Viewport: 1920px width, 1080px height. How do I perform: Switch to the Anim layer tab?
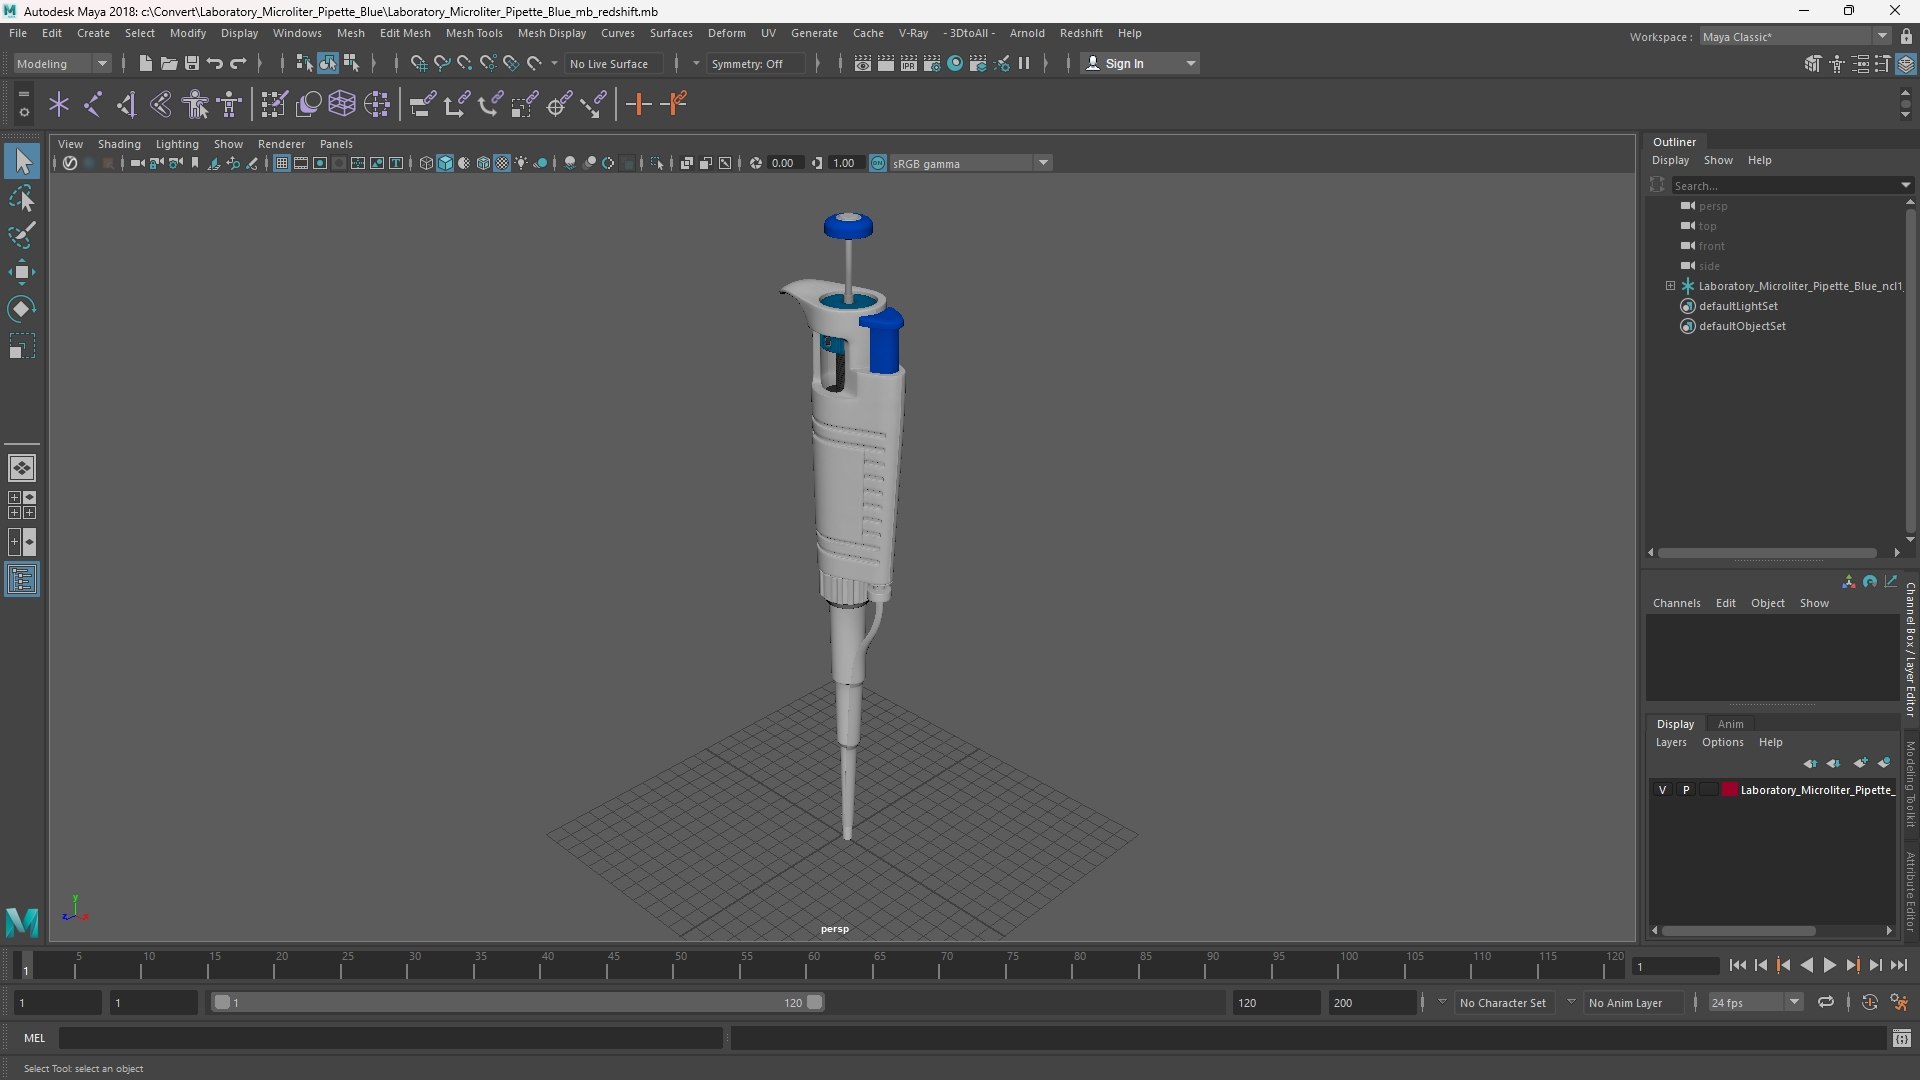pyautogui.click(x=1730, y=724)
